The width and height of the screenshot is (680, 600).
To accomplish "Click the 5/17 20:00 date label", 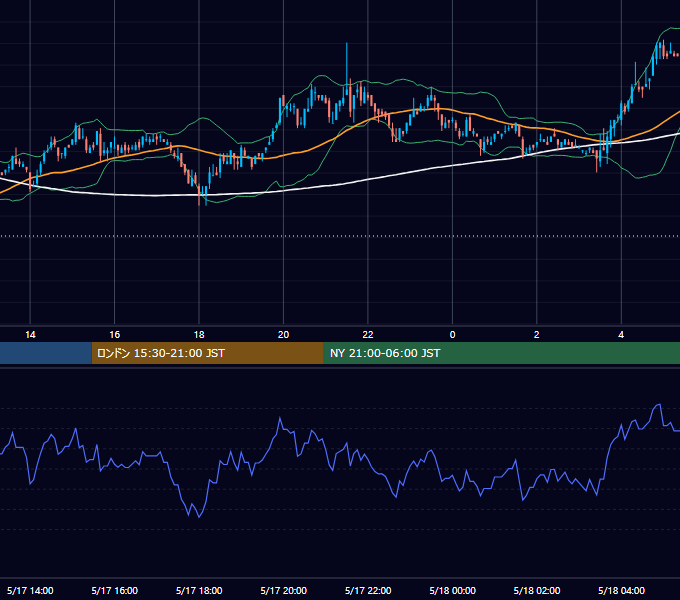I will coord(284,590).
